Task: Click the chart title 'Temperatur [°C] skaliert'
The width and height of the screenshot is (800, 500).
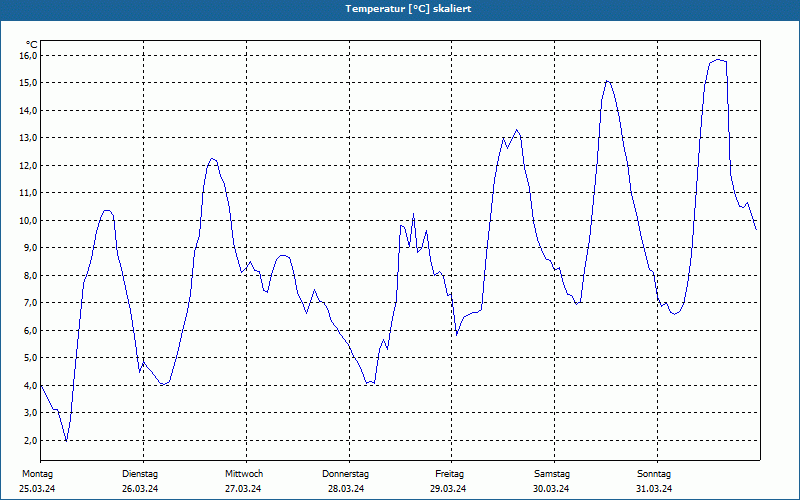Action: pyautogui.click(x=408, y=9)
